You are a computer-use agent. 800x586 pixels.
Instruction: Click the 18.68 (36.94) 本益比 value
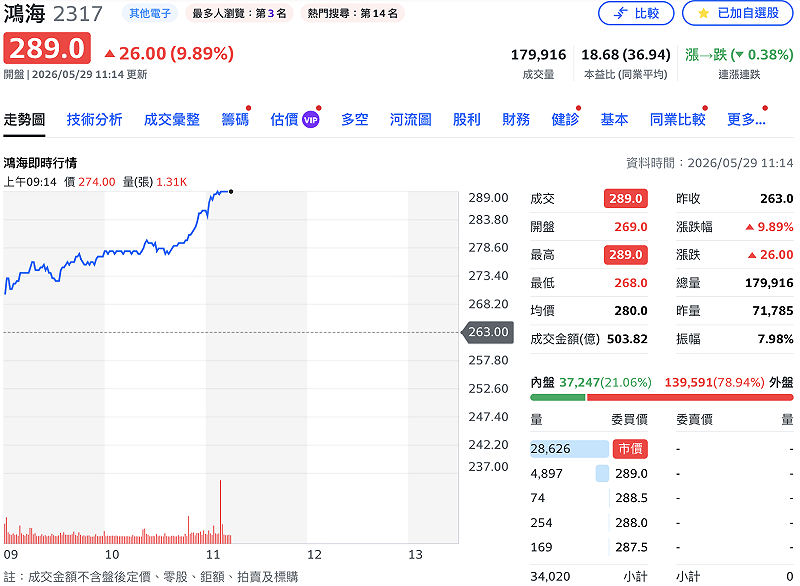click(626, 55)
